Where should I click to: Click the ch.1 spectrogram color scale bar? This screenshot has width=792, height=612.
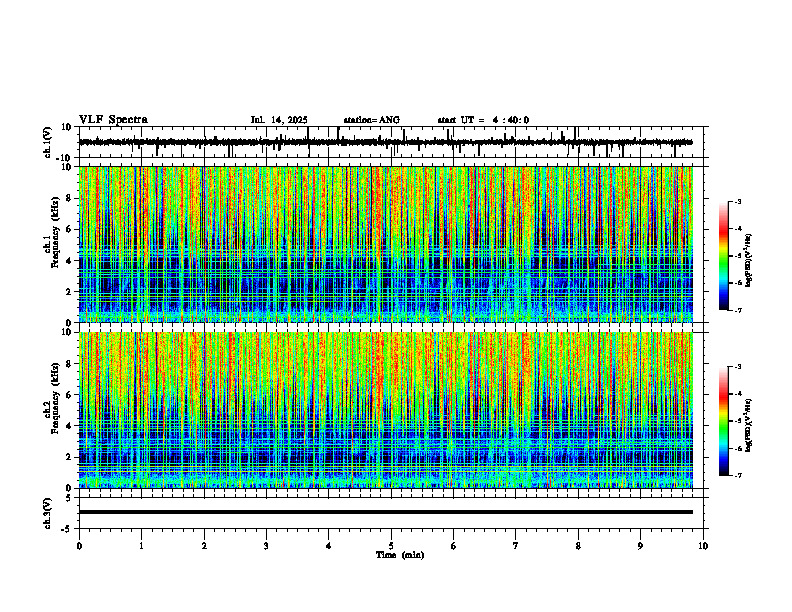pyautogui.click(x=724, y=256)
